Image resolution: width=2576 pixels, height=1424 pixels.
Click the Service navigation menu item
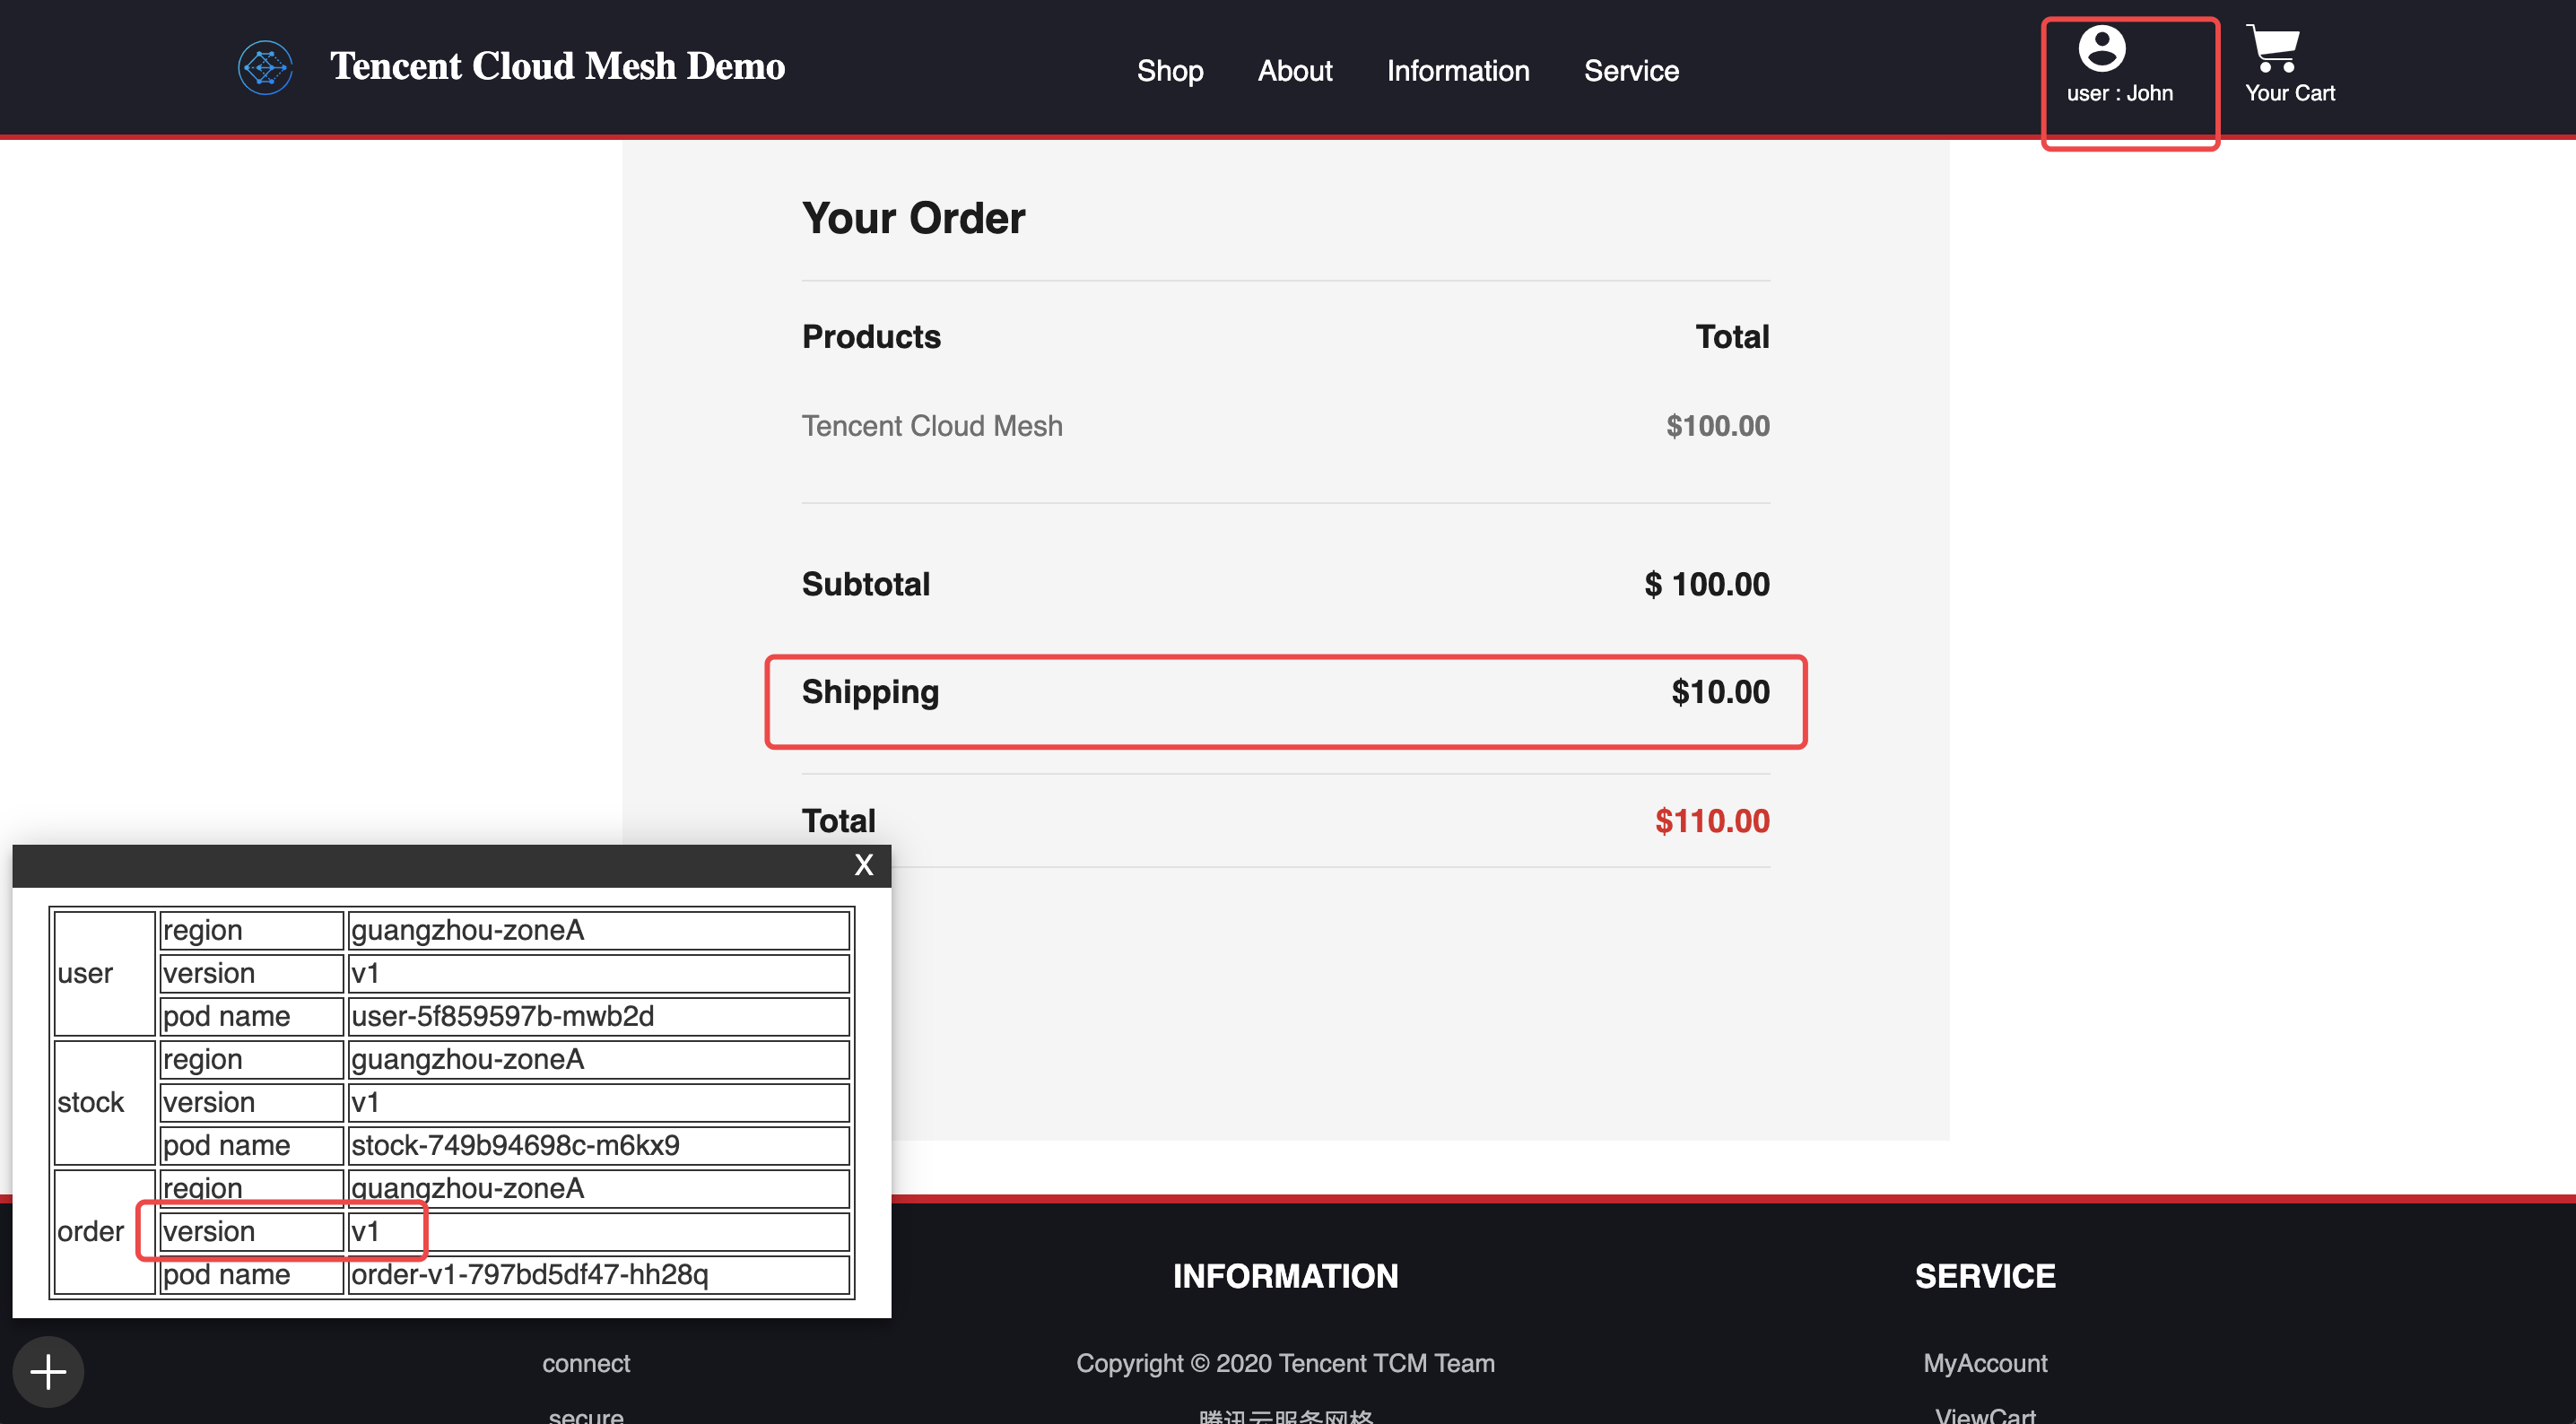(1631, 70)
